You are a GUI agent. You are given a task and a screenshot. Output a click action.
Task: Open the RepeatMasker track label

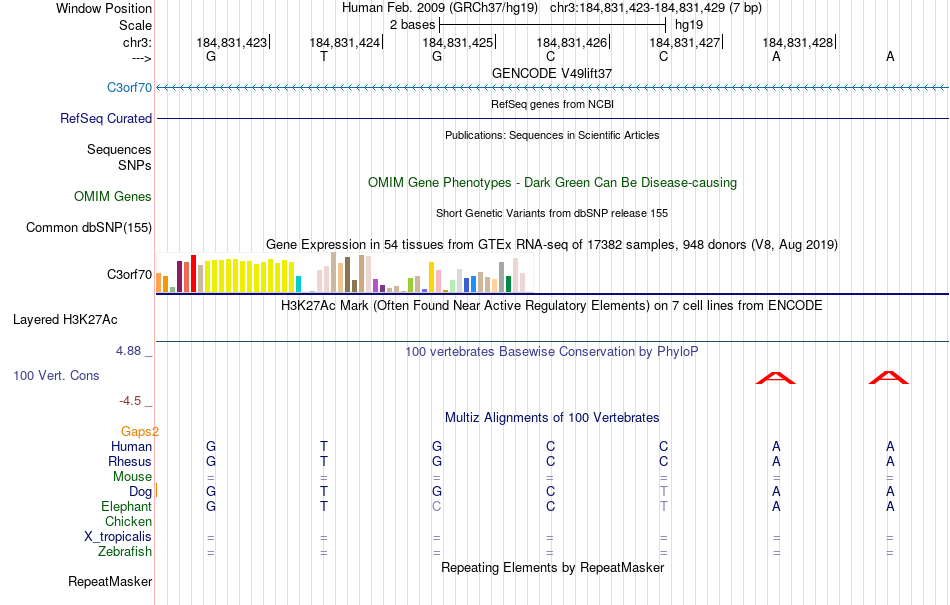[110, 581]
